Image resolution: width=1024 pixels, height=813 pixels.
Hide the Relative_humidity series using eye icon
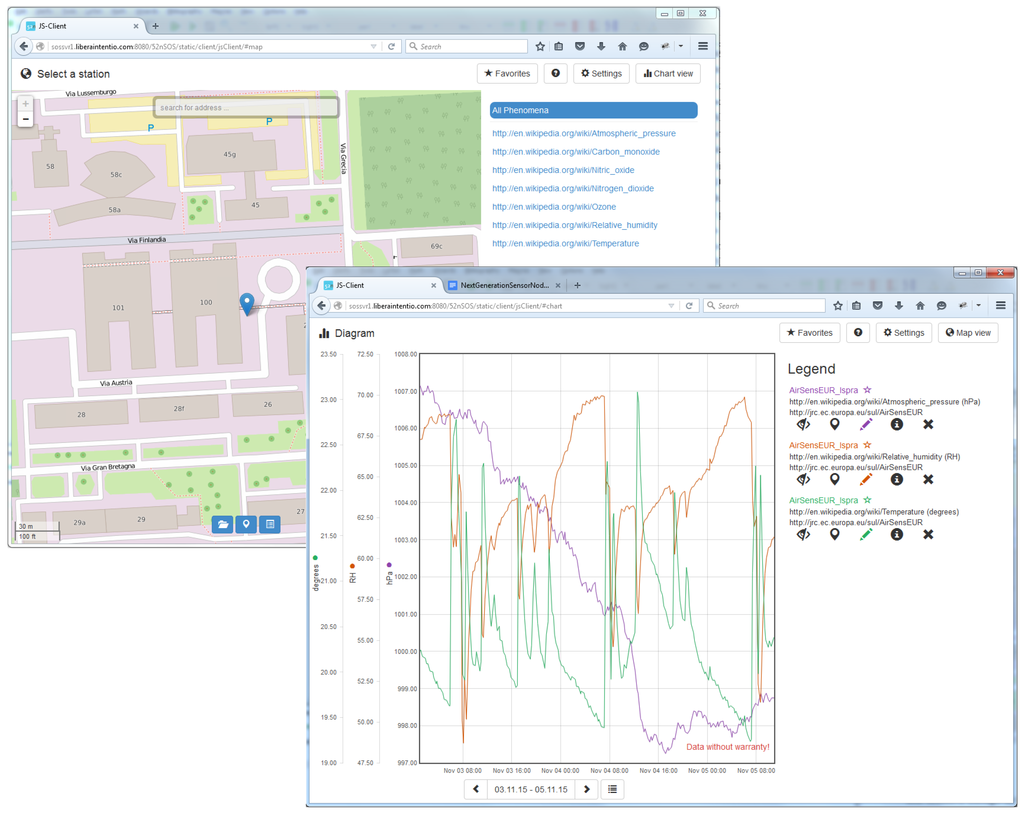803,480
